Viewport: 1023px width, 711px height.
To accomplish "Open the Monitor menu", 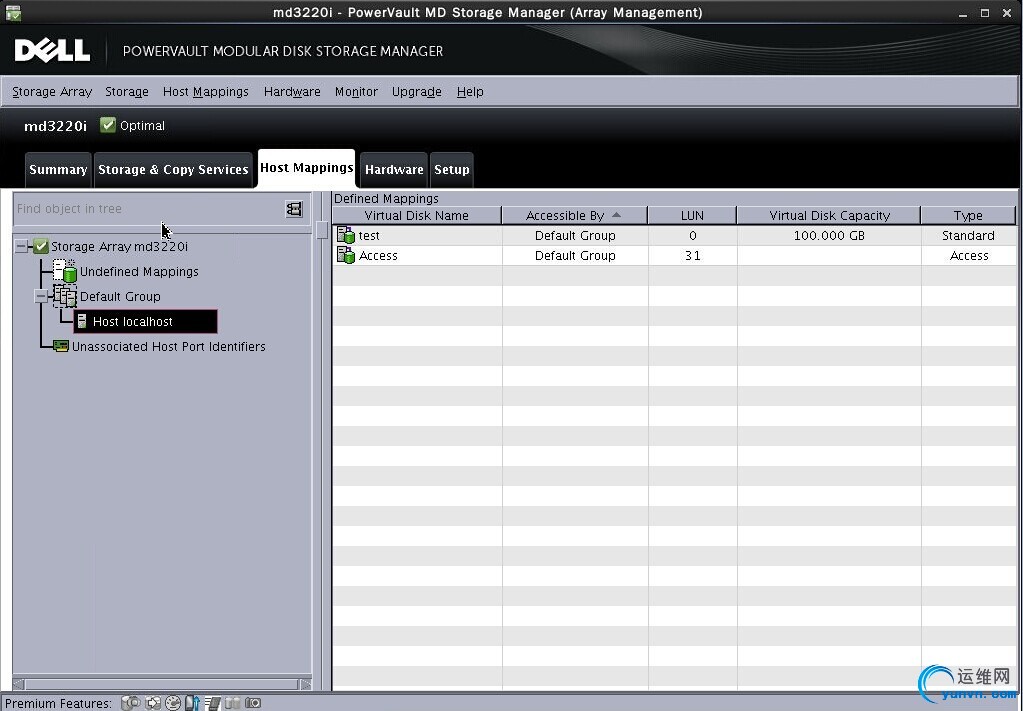I will 356,92.
